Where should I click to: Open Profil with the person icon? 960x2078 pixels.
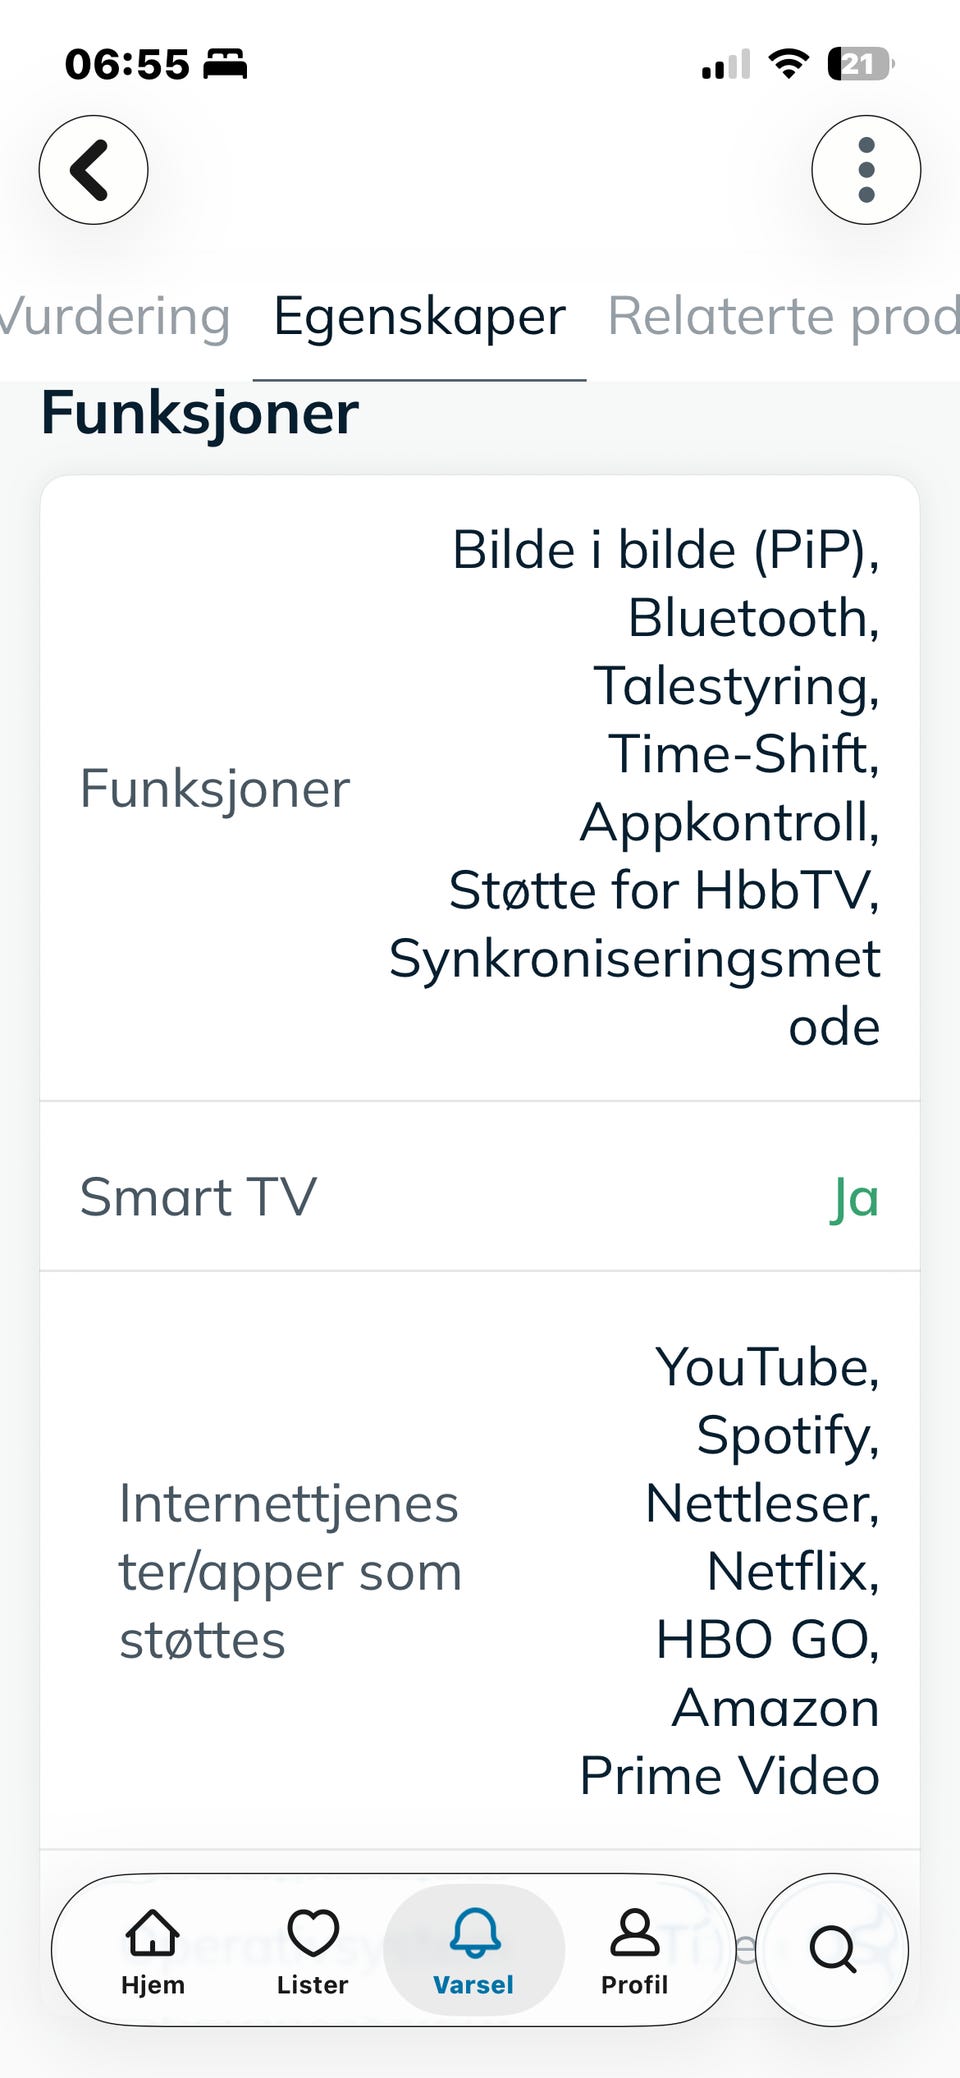tap(634, 1951)
